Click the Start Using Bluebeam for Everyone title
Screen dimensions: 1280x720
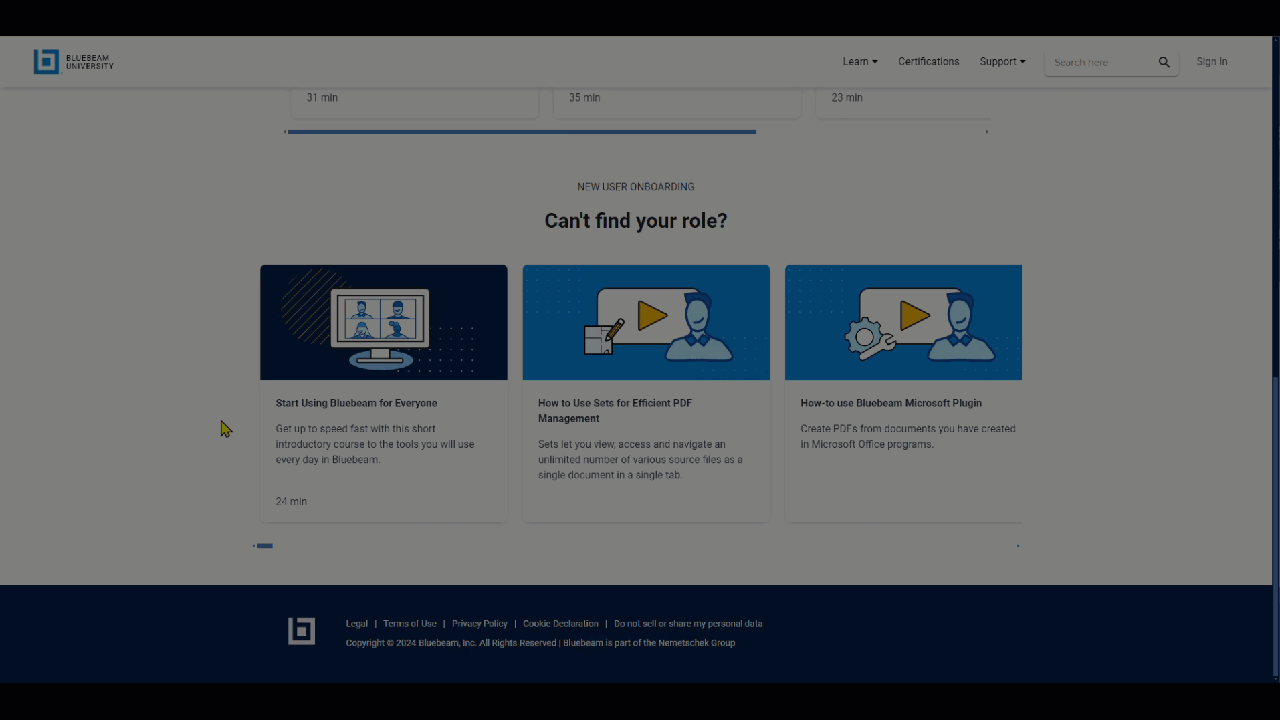point(356,403)
